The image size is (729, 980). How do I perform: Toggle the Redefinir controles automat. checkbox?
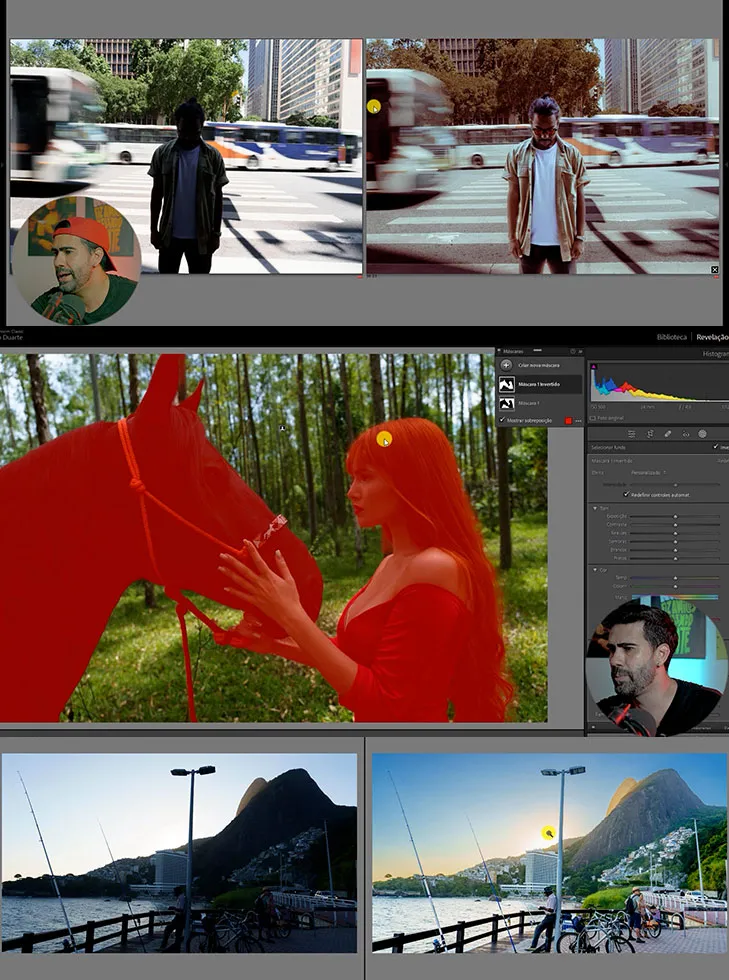pyautogui.click(x=626, y=494)
